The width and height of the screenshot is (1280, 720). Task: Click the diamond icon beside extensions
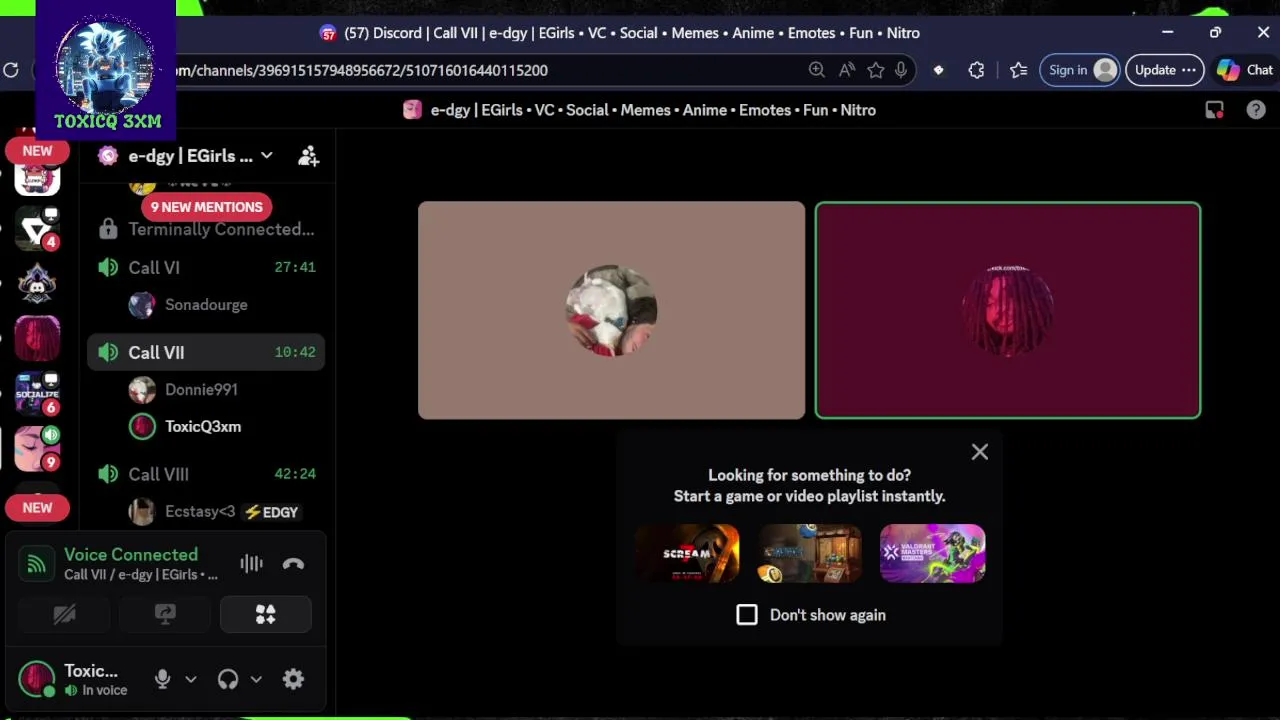click(938, 70)
